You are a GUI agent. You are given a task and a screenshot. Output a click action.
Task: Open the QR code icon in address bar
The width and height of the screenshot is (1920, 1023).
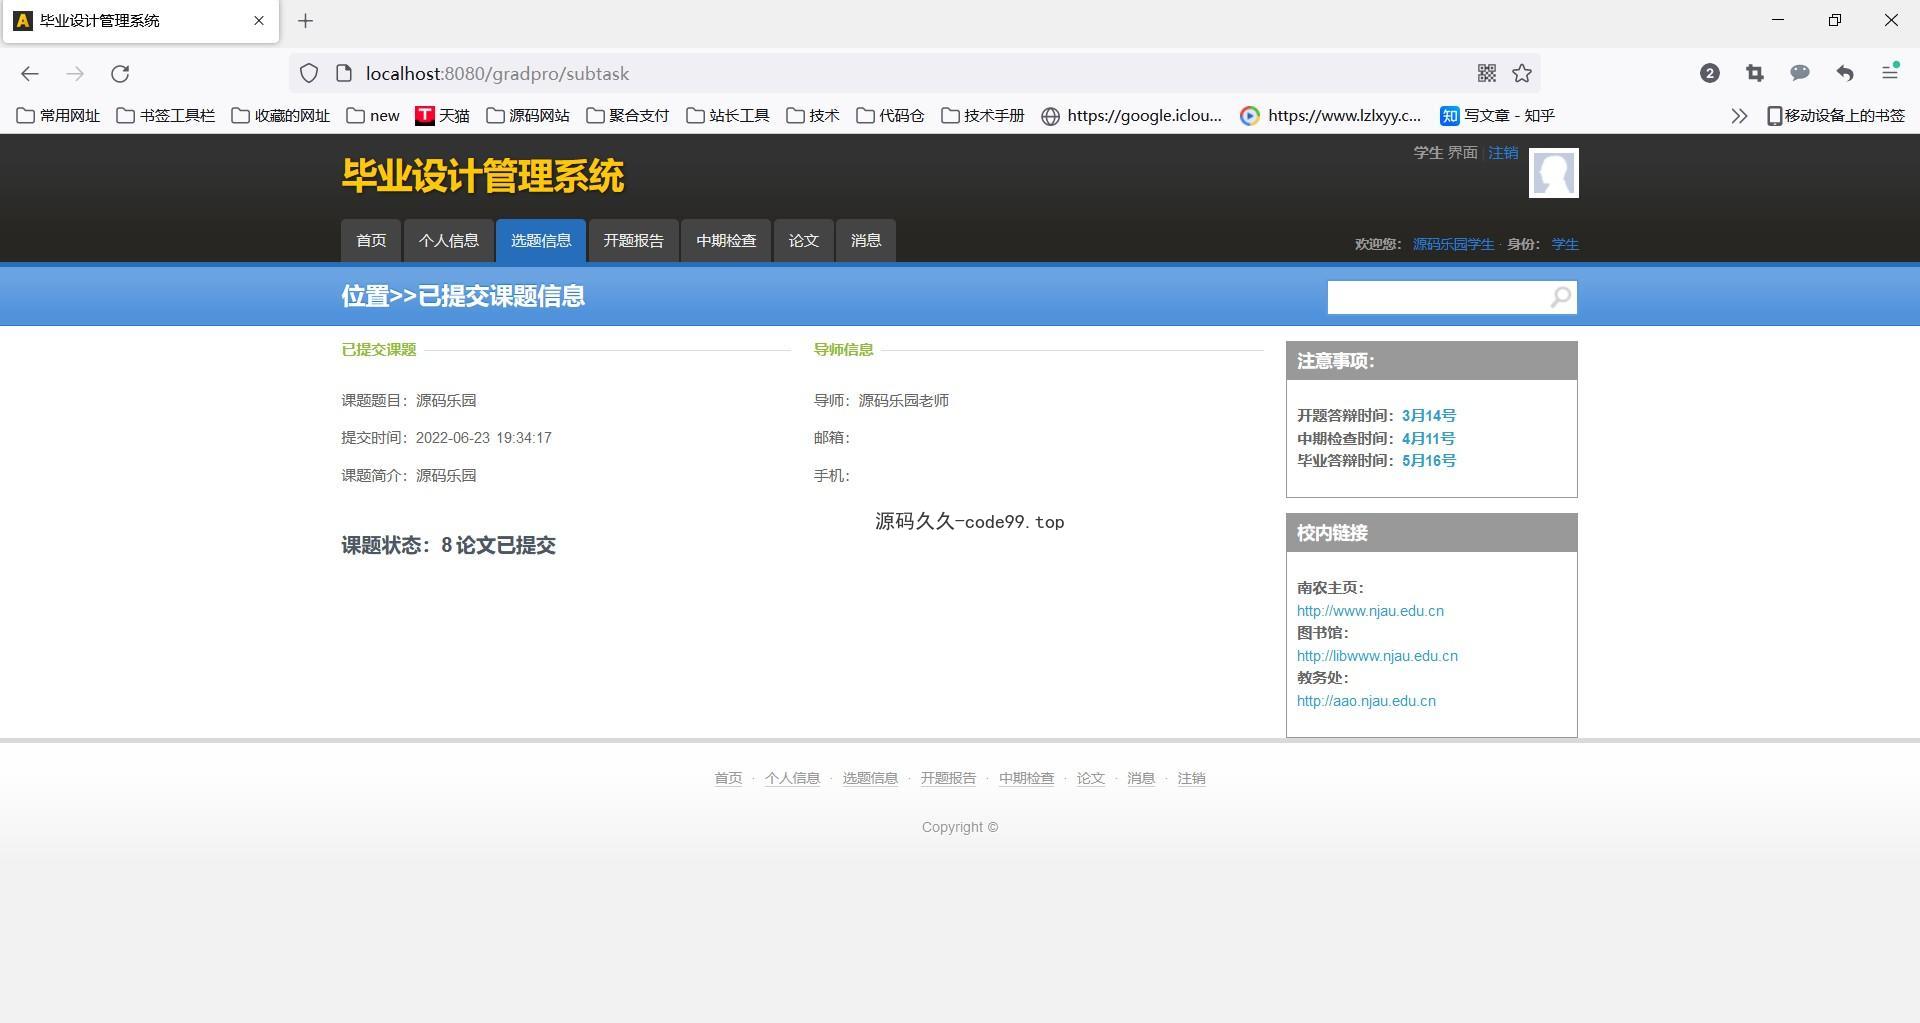[1486, 73]
